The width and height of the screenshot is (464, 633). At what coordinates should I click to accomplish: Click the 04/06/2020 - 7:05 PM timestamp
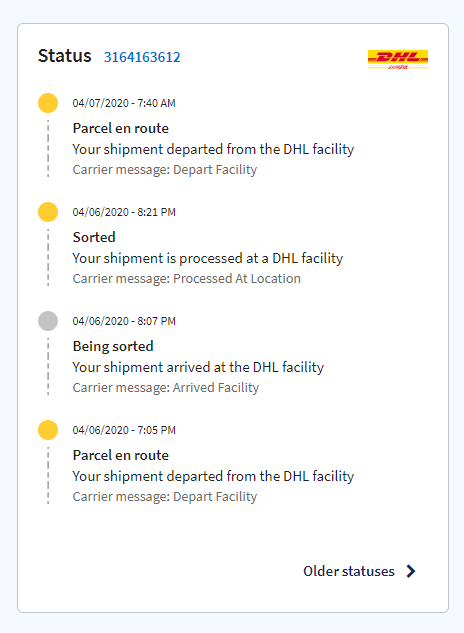click(124, 430)
